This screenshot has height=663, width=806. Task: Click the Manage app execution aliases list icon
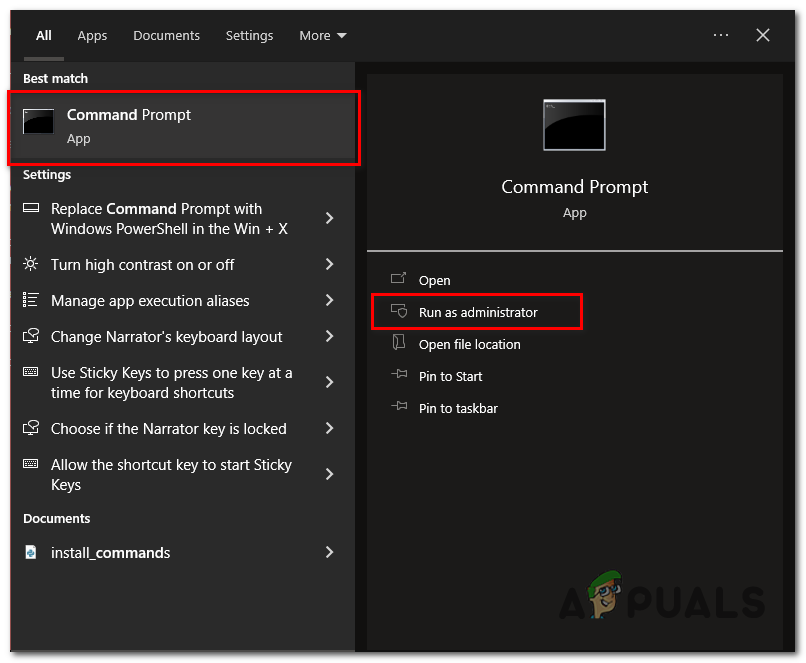coord(31,301)
